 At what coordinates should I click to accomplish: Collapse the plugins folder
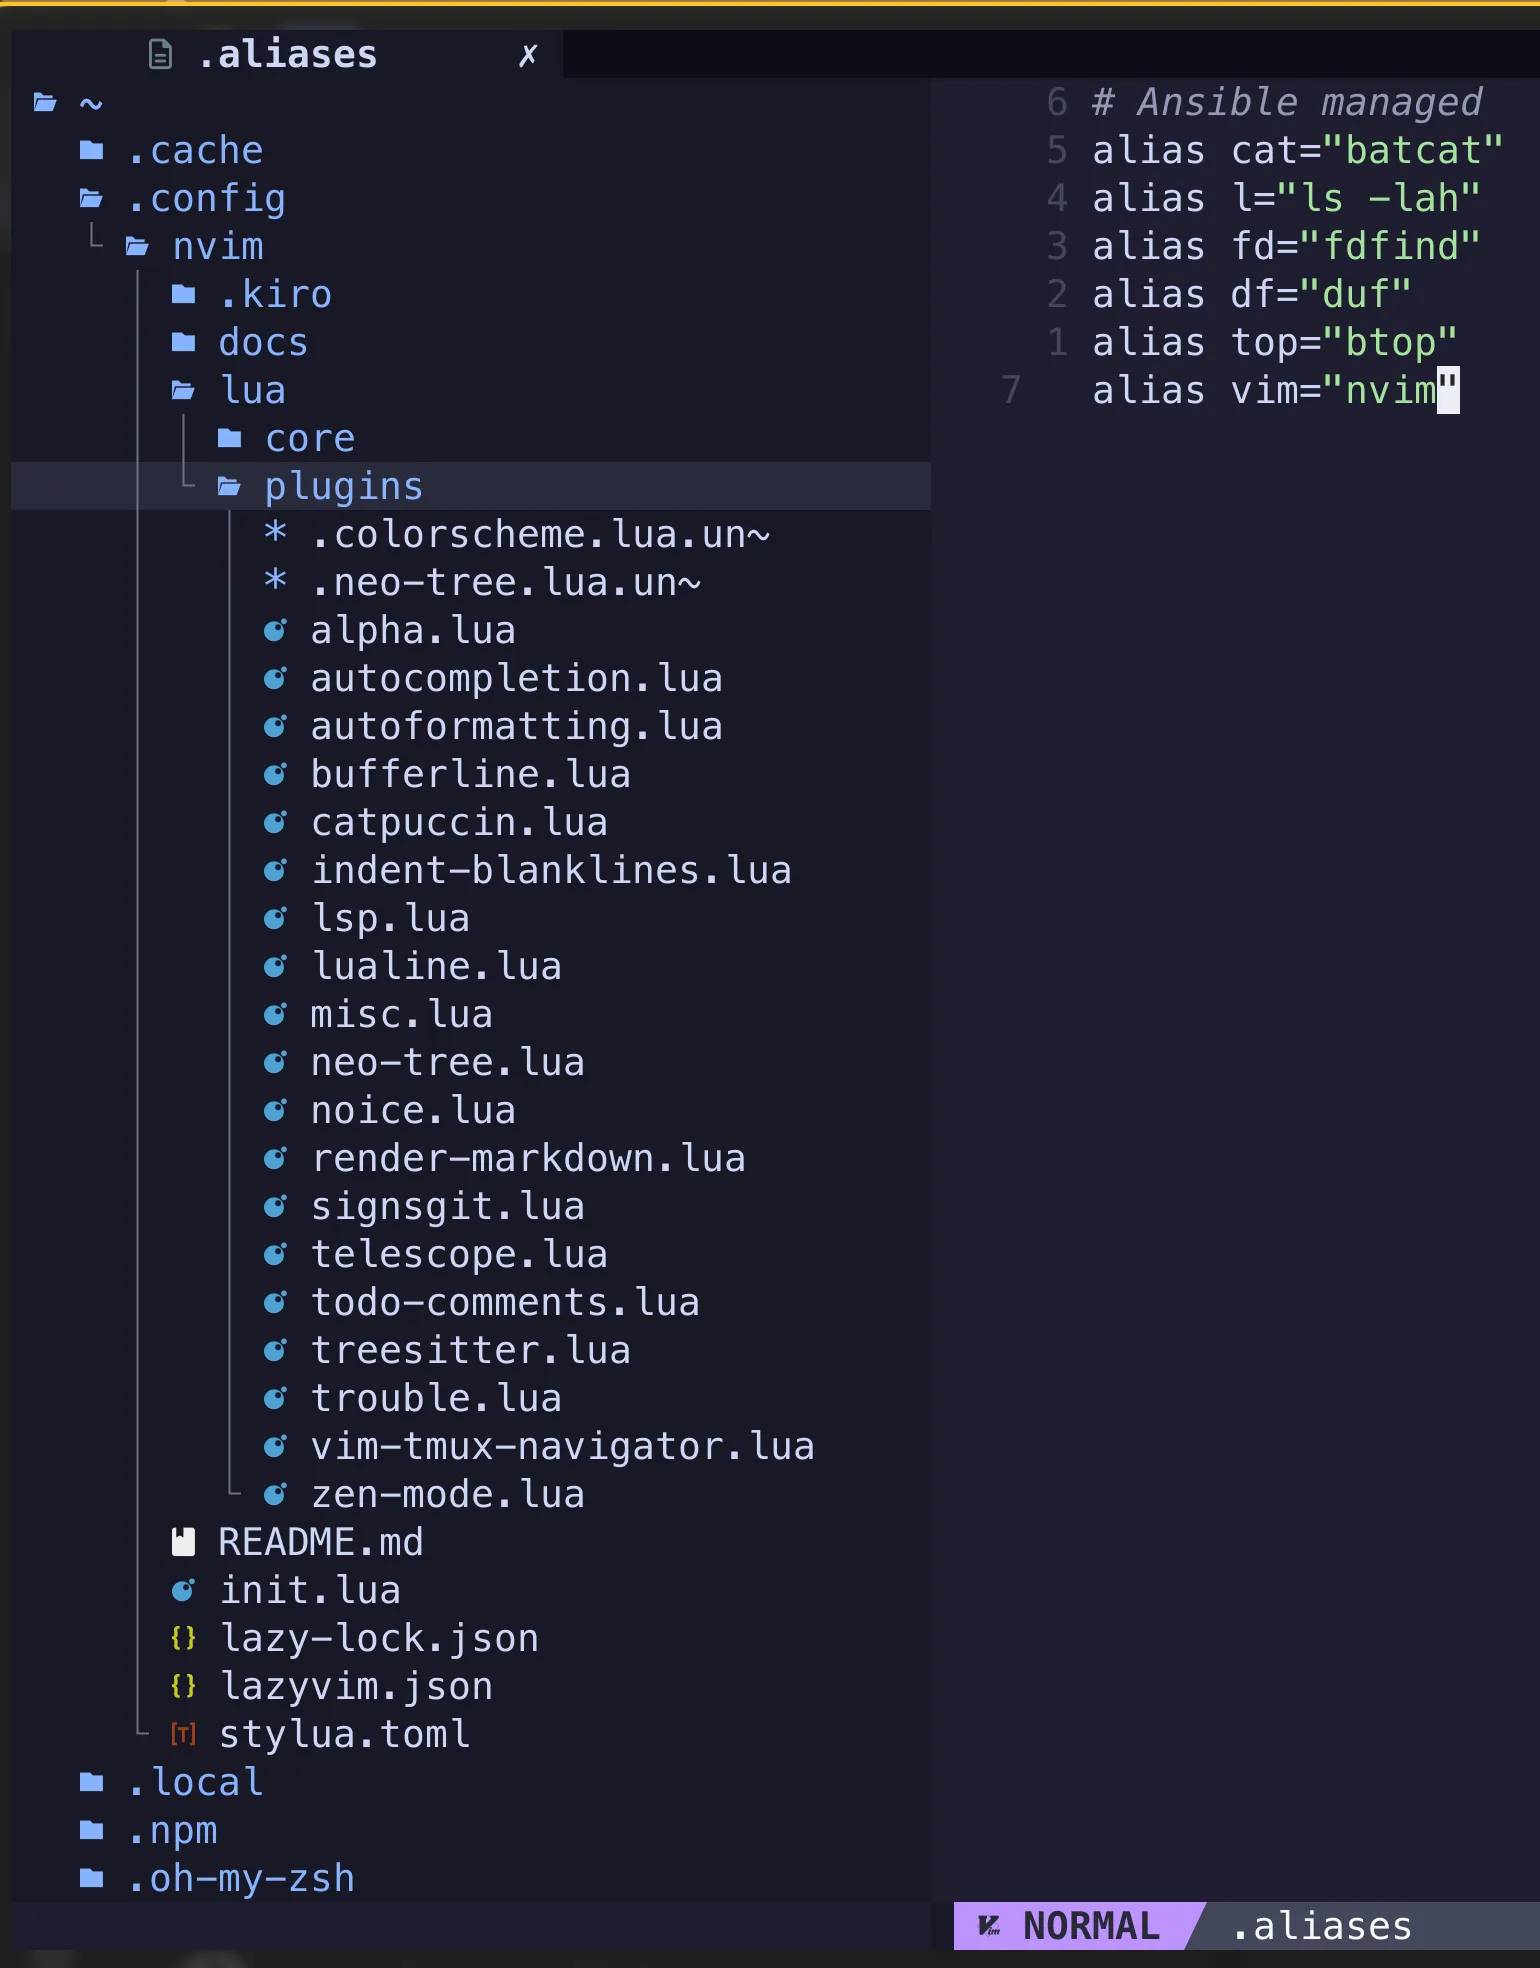tap(342, 487)
